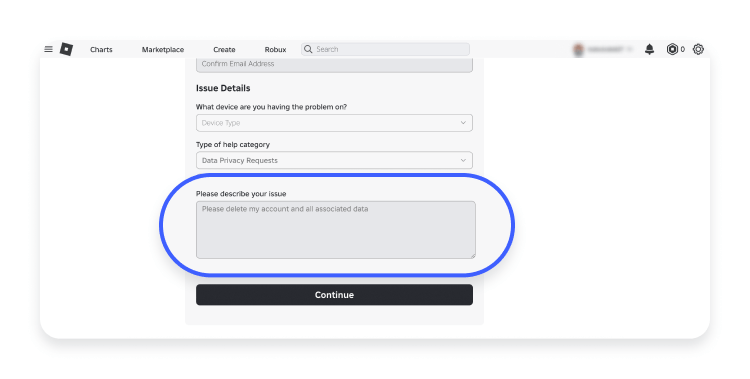Viewport: 750px width, 379px height.
Task: Open the hamburger navigation menu
Action: tap(48, 49)
